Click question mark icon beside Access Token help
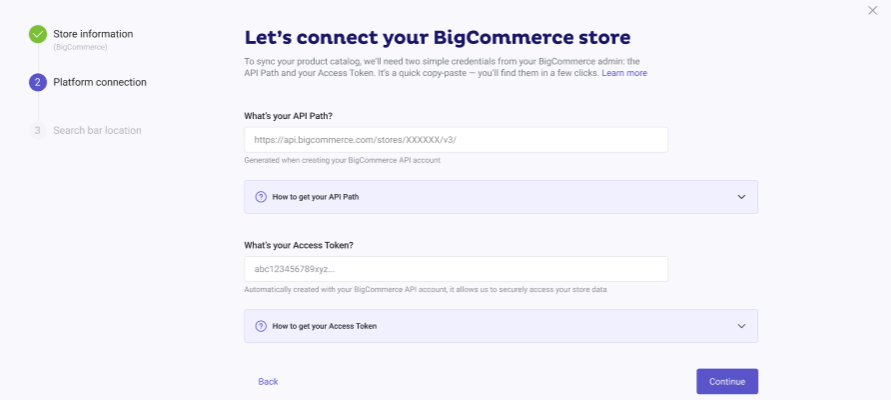This screenshot has height=400, width=891. pyautogui.click(x=261, y=326)
